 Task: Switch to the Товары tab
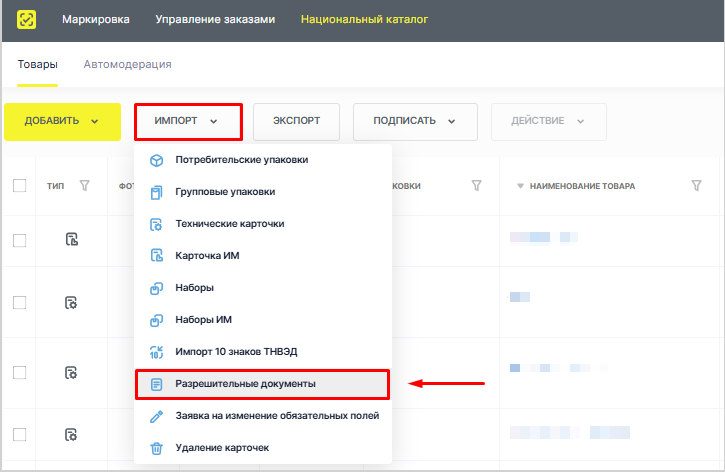point(37,64)
